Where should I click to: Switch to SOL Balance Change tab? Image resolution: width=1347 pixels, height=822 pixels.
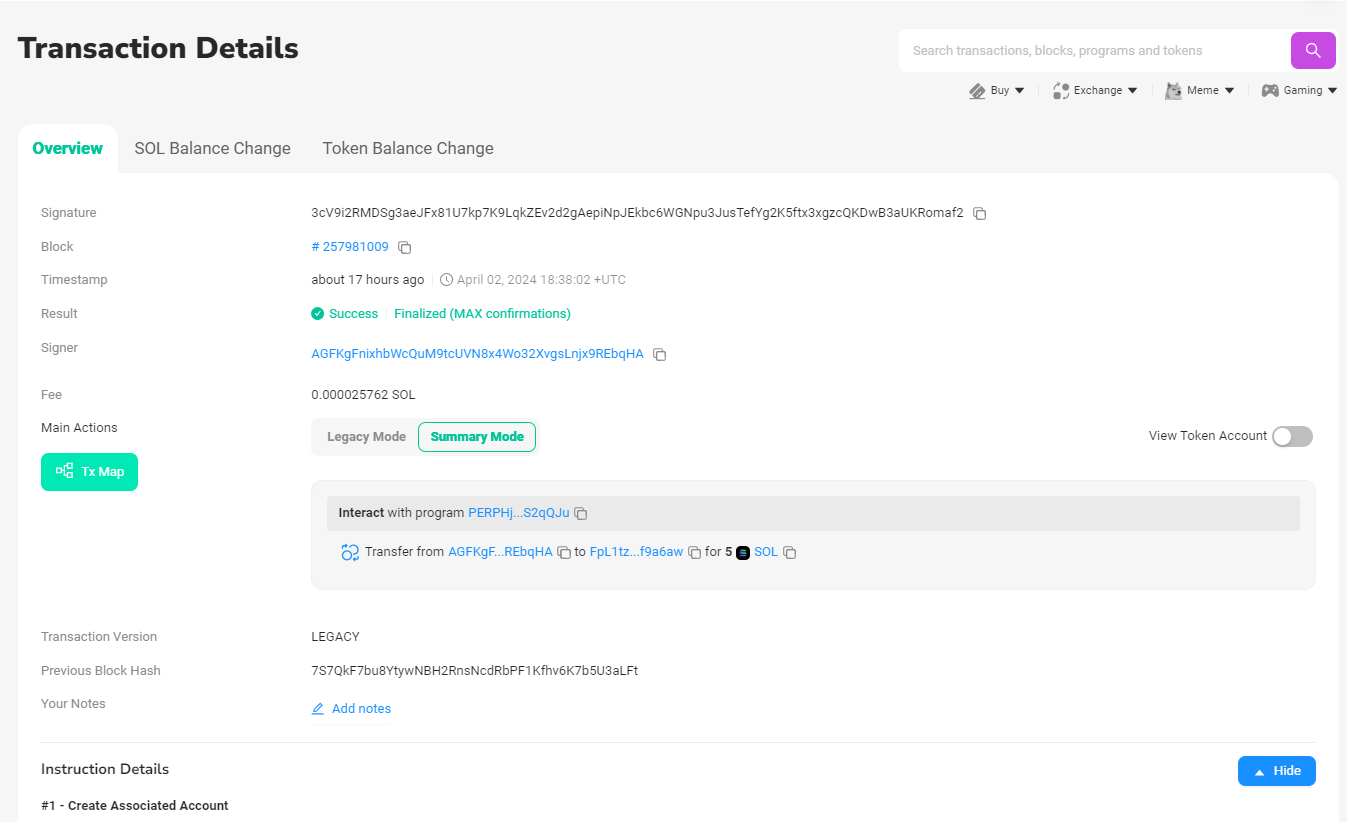[212, 148]
